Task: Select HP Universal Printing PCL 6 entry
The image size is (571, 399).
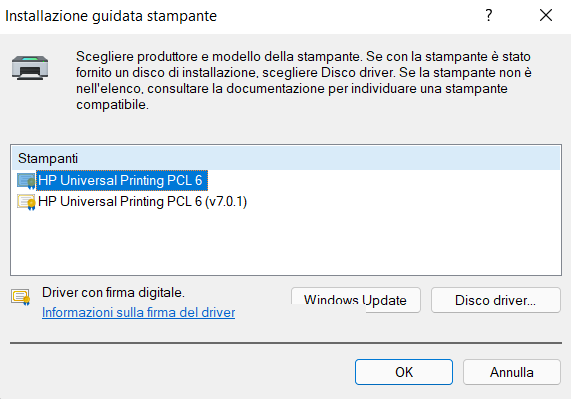Action: pos(120,180)
